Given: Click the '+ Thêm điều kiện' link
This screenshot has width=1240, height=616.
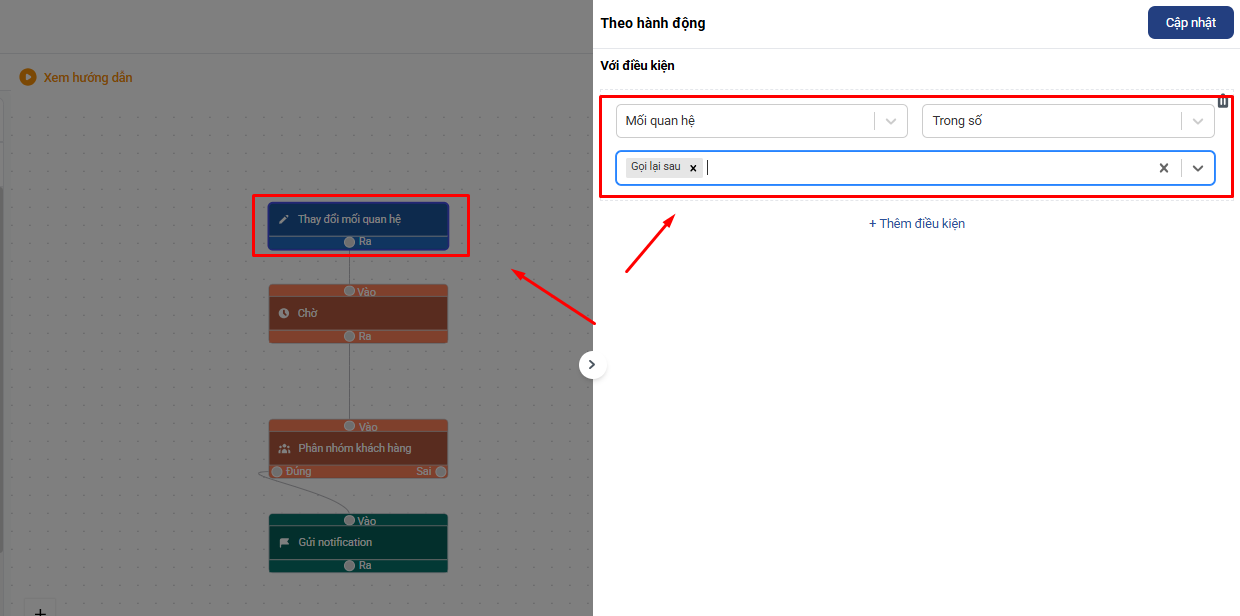Looking at the screenshot, I should tap(916, 224).
